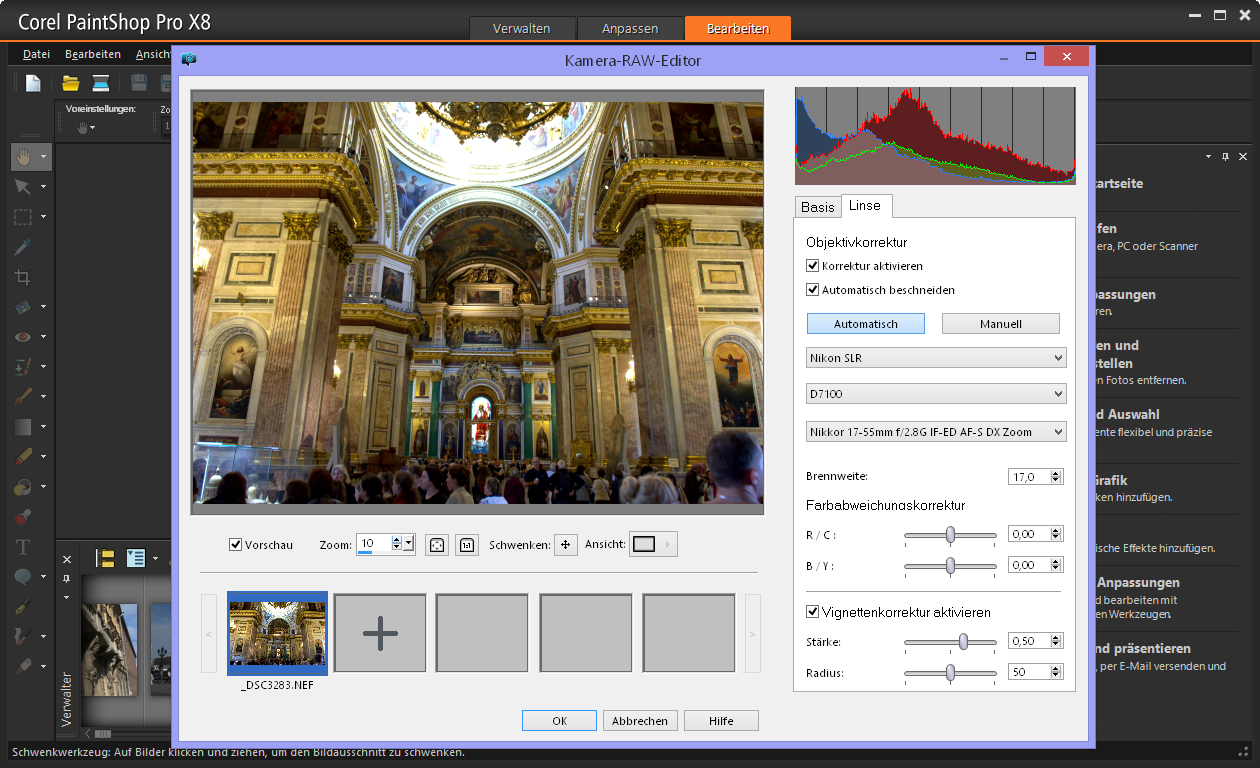Image resolution: width=1260 pixels, height=768 pixels.
Task: Switch to the Basis tab
Action: (x=817, y=207)
